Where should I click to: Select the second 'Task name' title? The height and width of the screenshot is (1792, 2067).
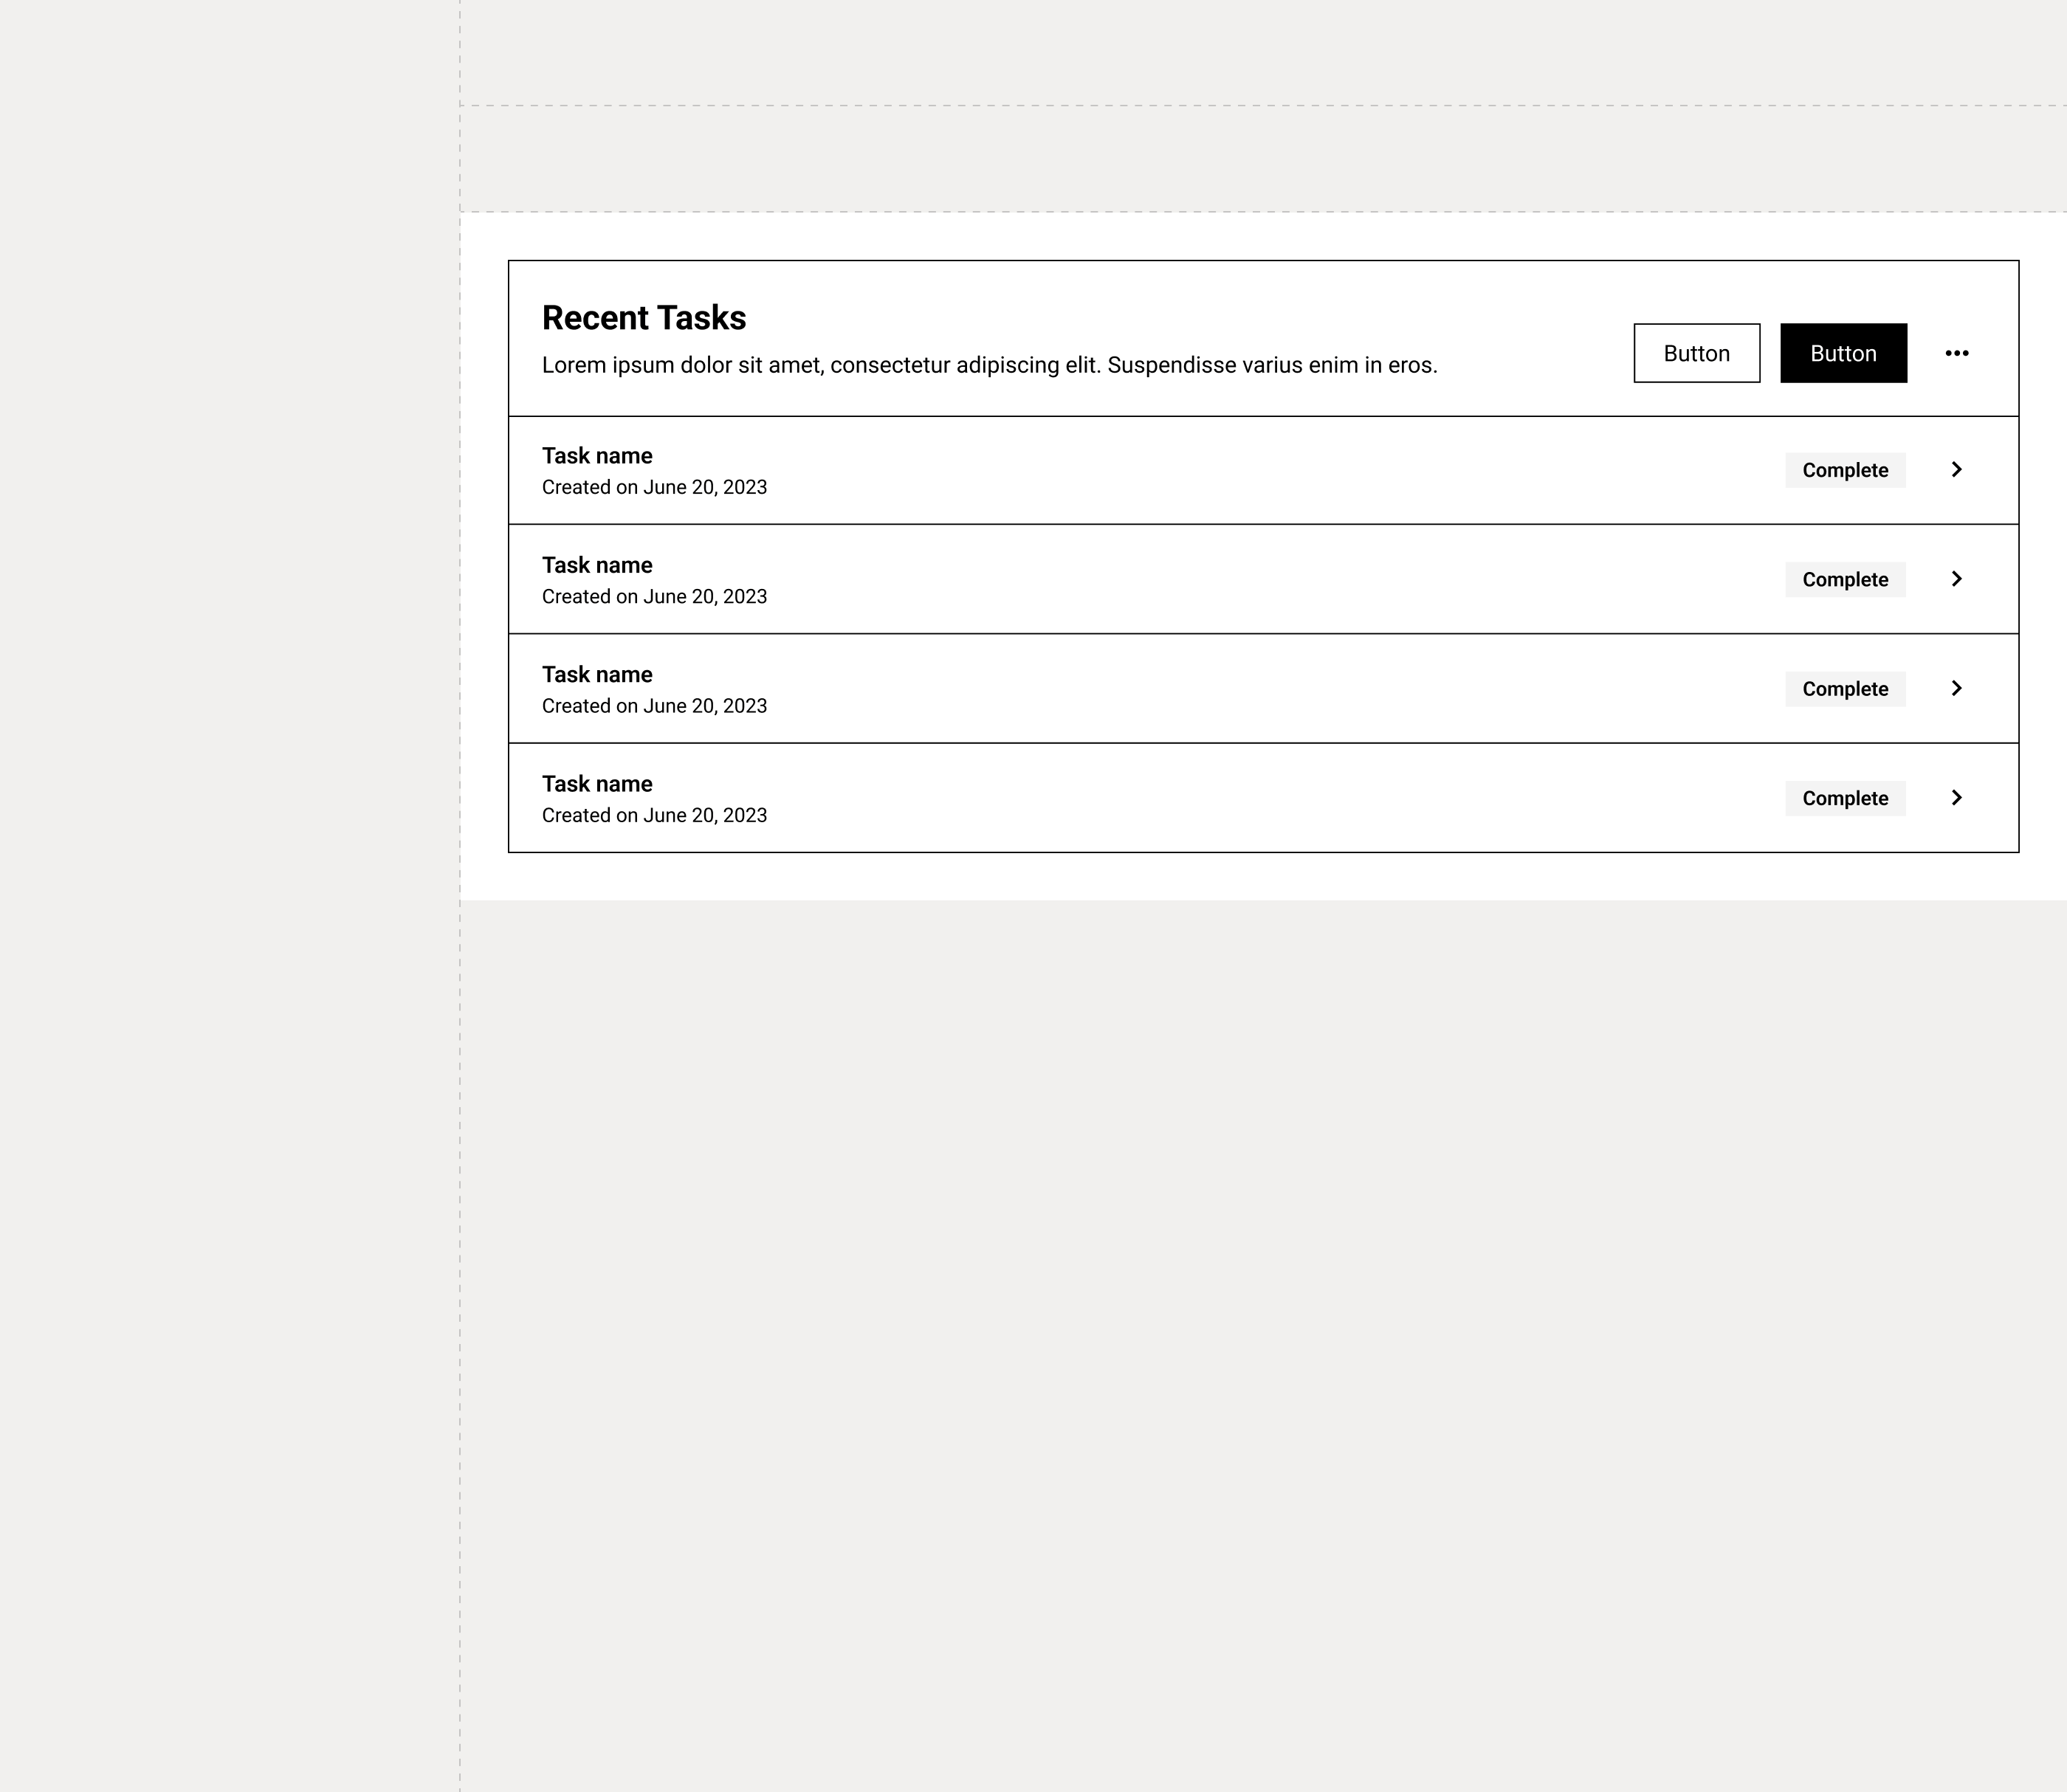(597, 565)
